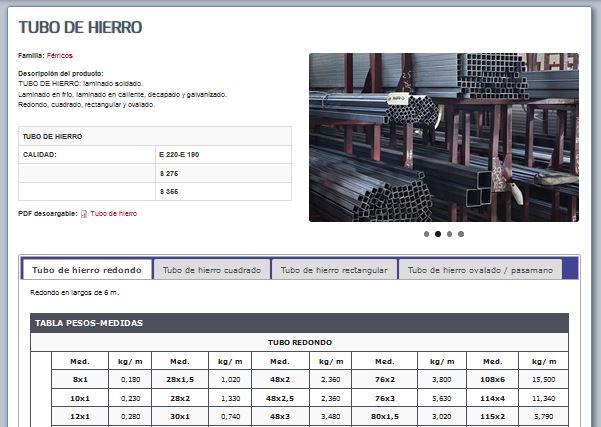This screenshot has height=427, width=601.
Task: Select the 48x2,5 measure cell
Action: point(280,398)
